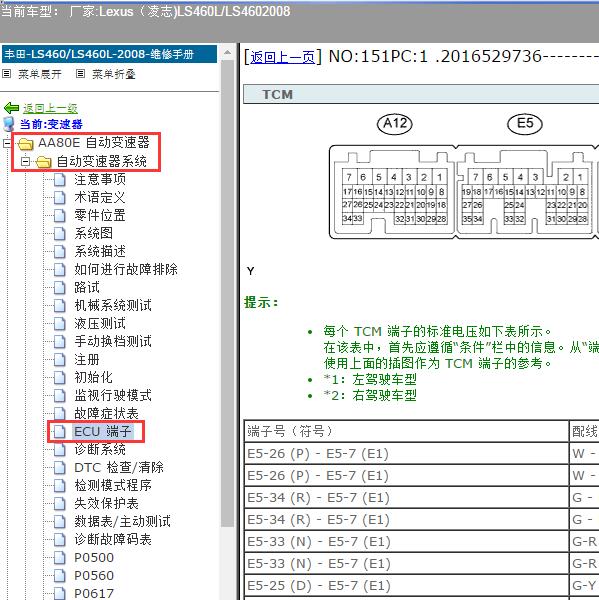Image resolution: width=599 pixels, height=600 pixels.
Task: Click the page icon beside 诊断故障码表
Action: pos(60,540)
